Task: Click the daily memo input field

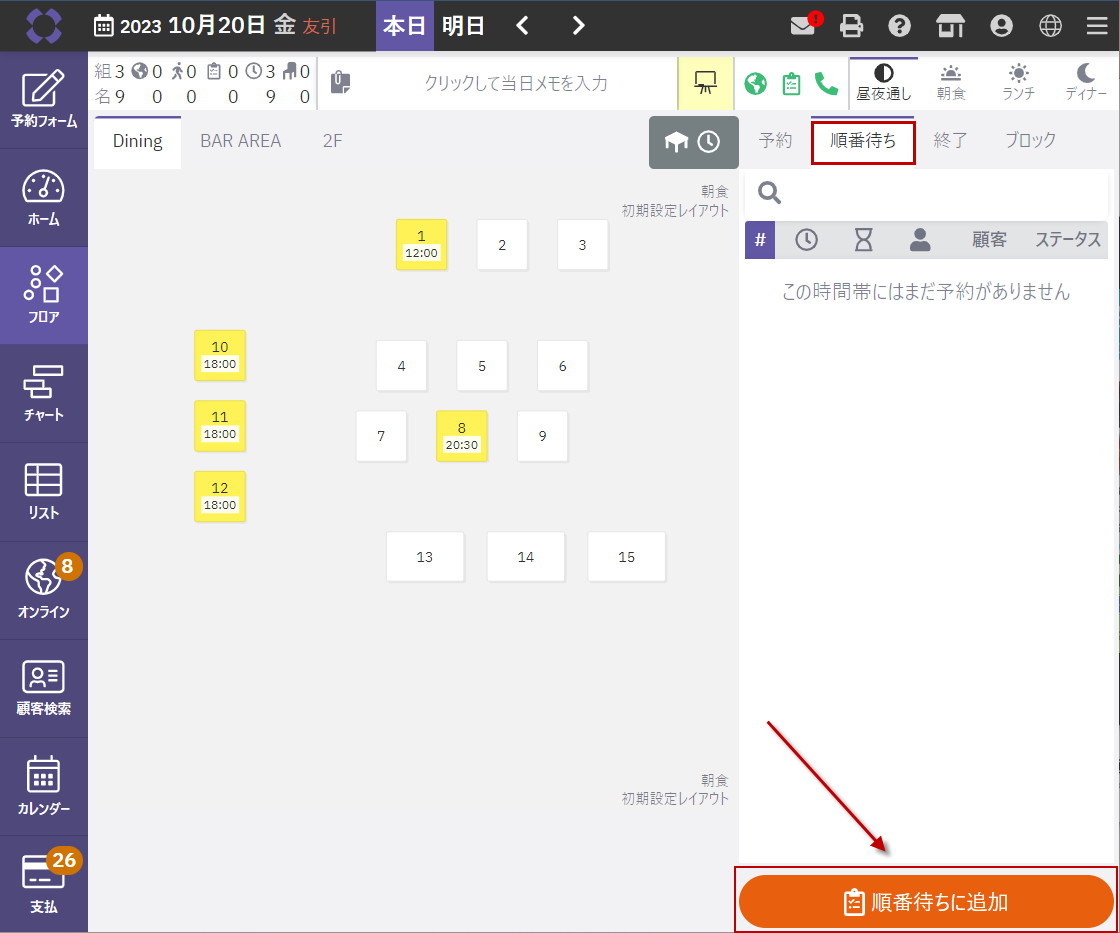Action: (x=515, y=83)
